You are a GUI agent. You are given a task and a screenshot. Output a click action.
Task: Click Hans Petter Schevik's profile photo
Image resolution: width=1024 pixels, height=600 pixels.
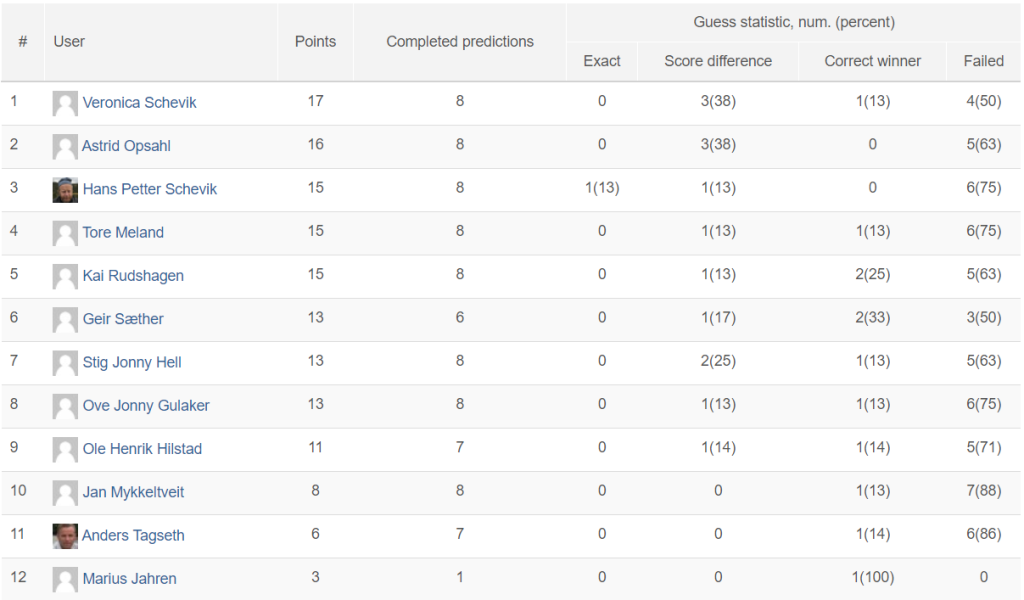click(65, 189)
